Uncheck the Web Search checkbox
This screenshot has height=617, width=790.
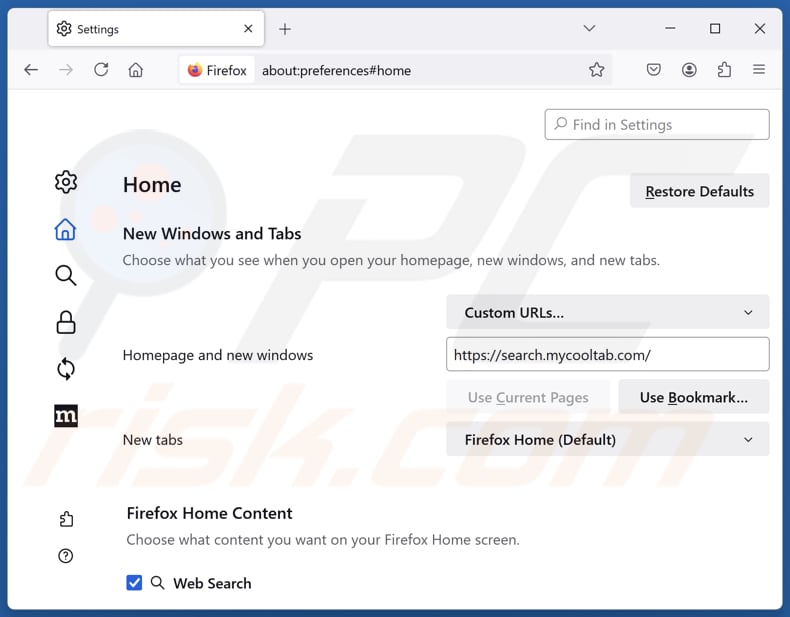click(x=134, y=583)
